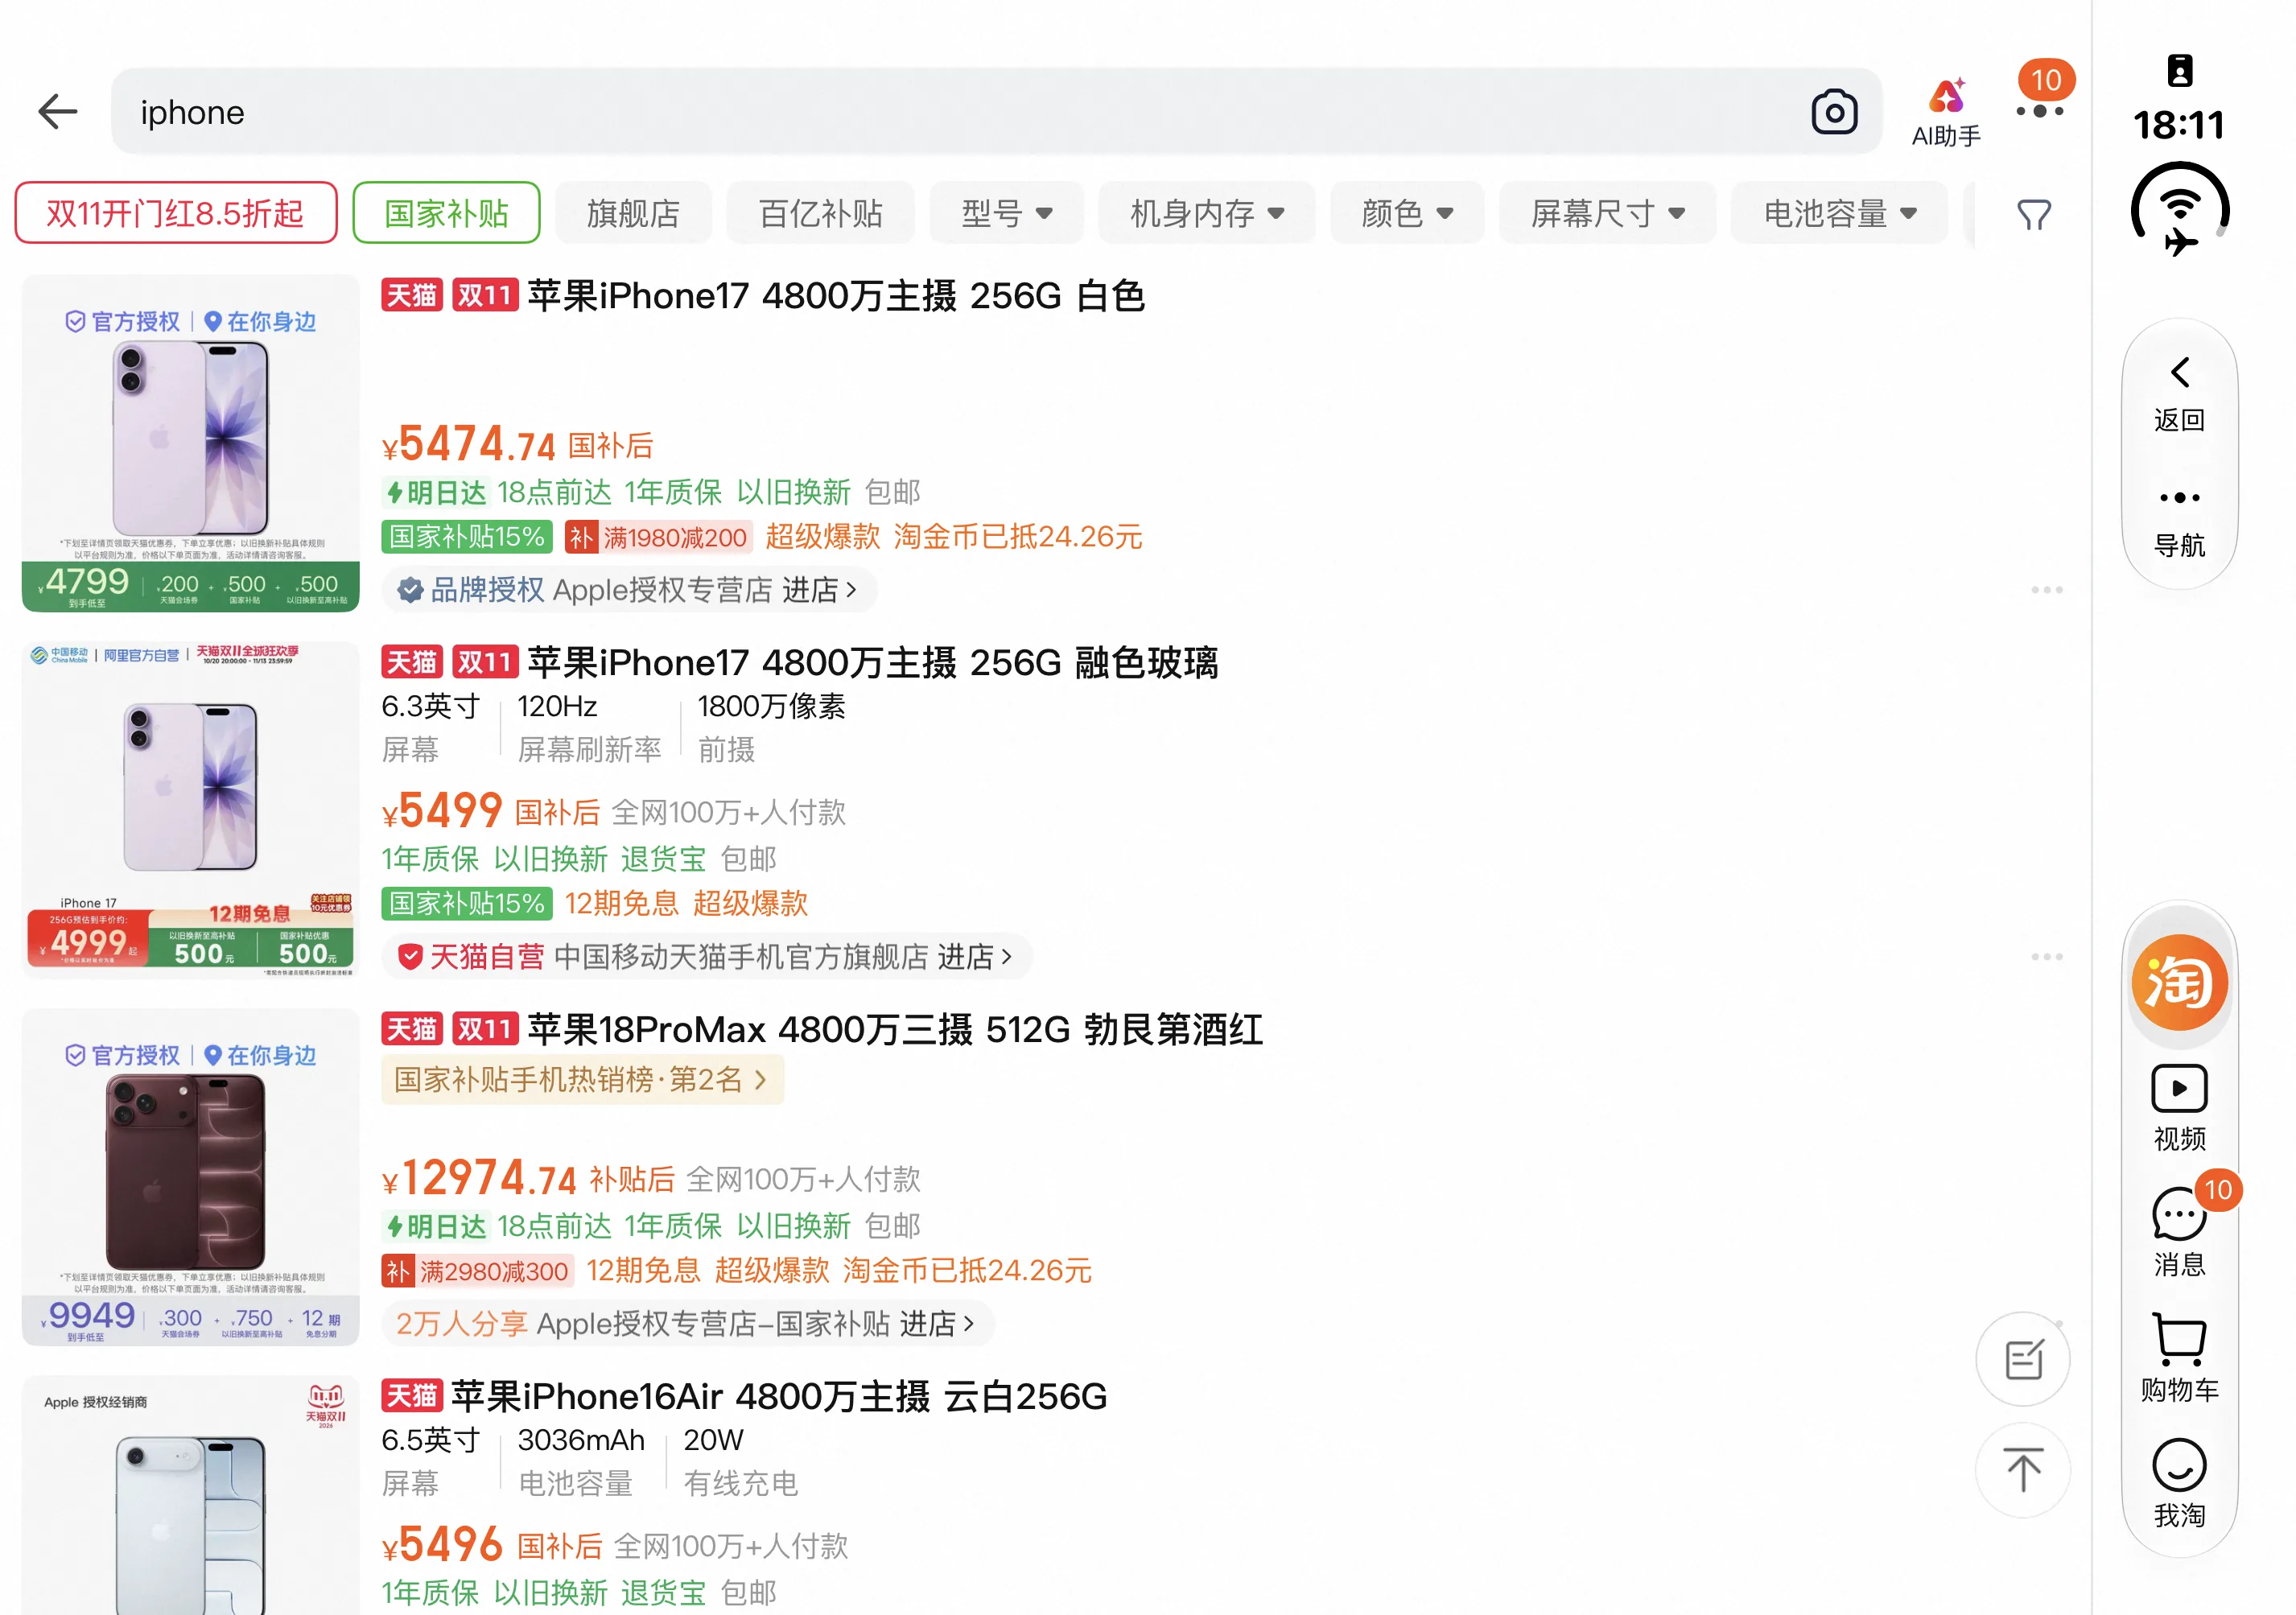
Task: Open 我淘 profile page
Action: coord(2179,1484)
